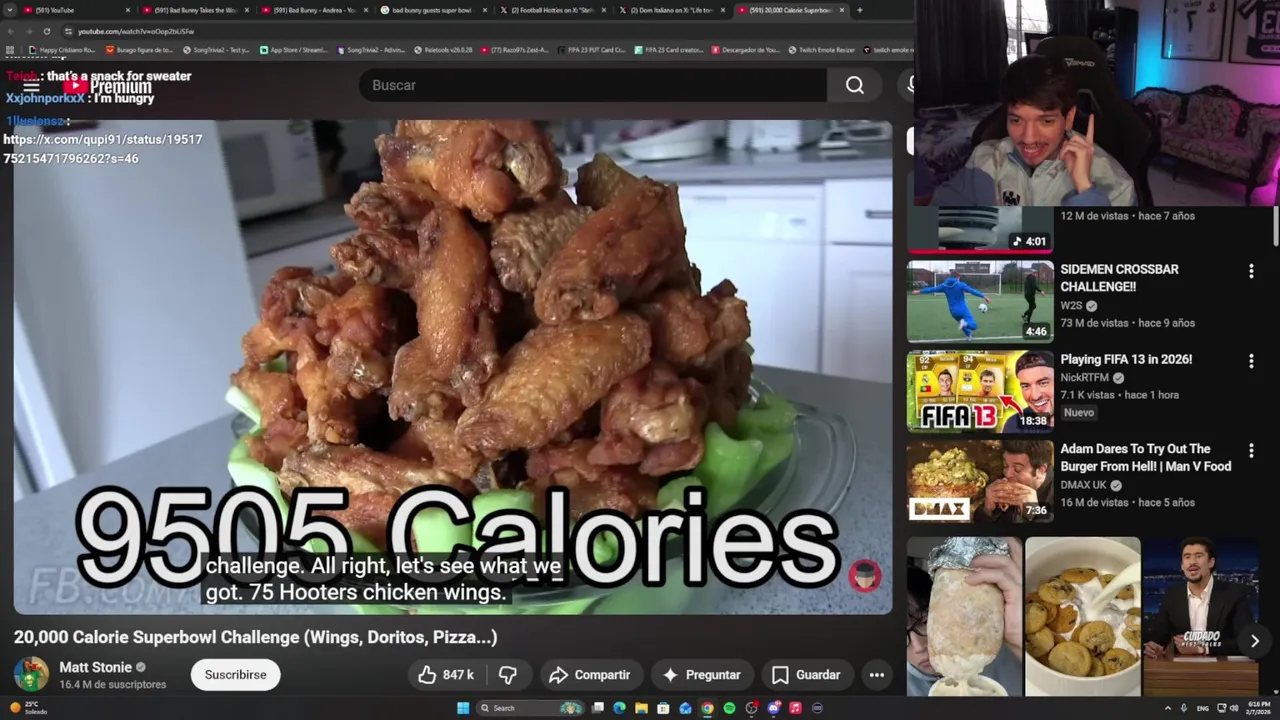The width and height of the screenshot is (1280, 720).
Task: Open Task View from the taskbar
Action: pos(598,708)
